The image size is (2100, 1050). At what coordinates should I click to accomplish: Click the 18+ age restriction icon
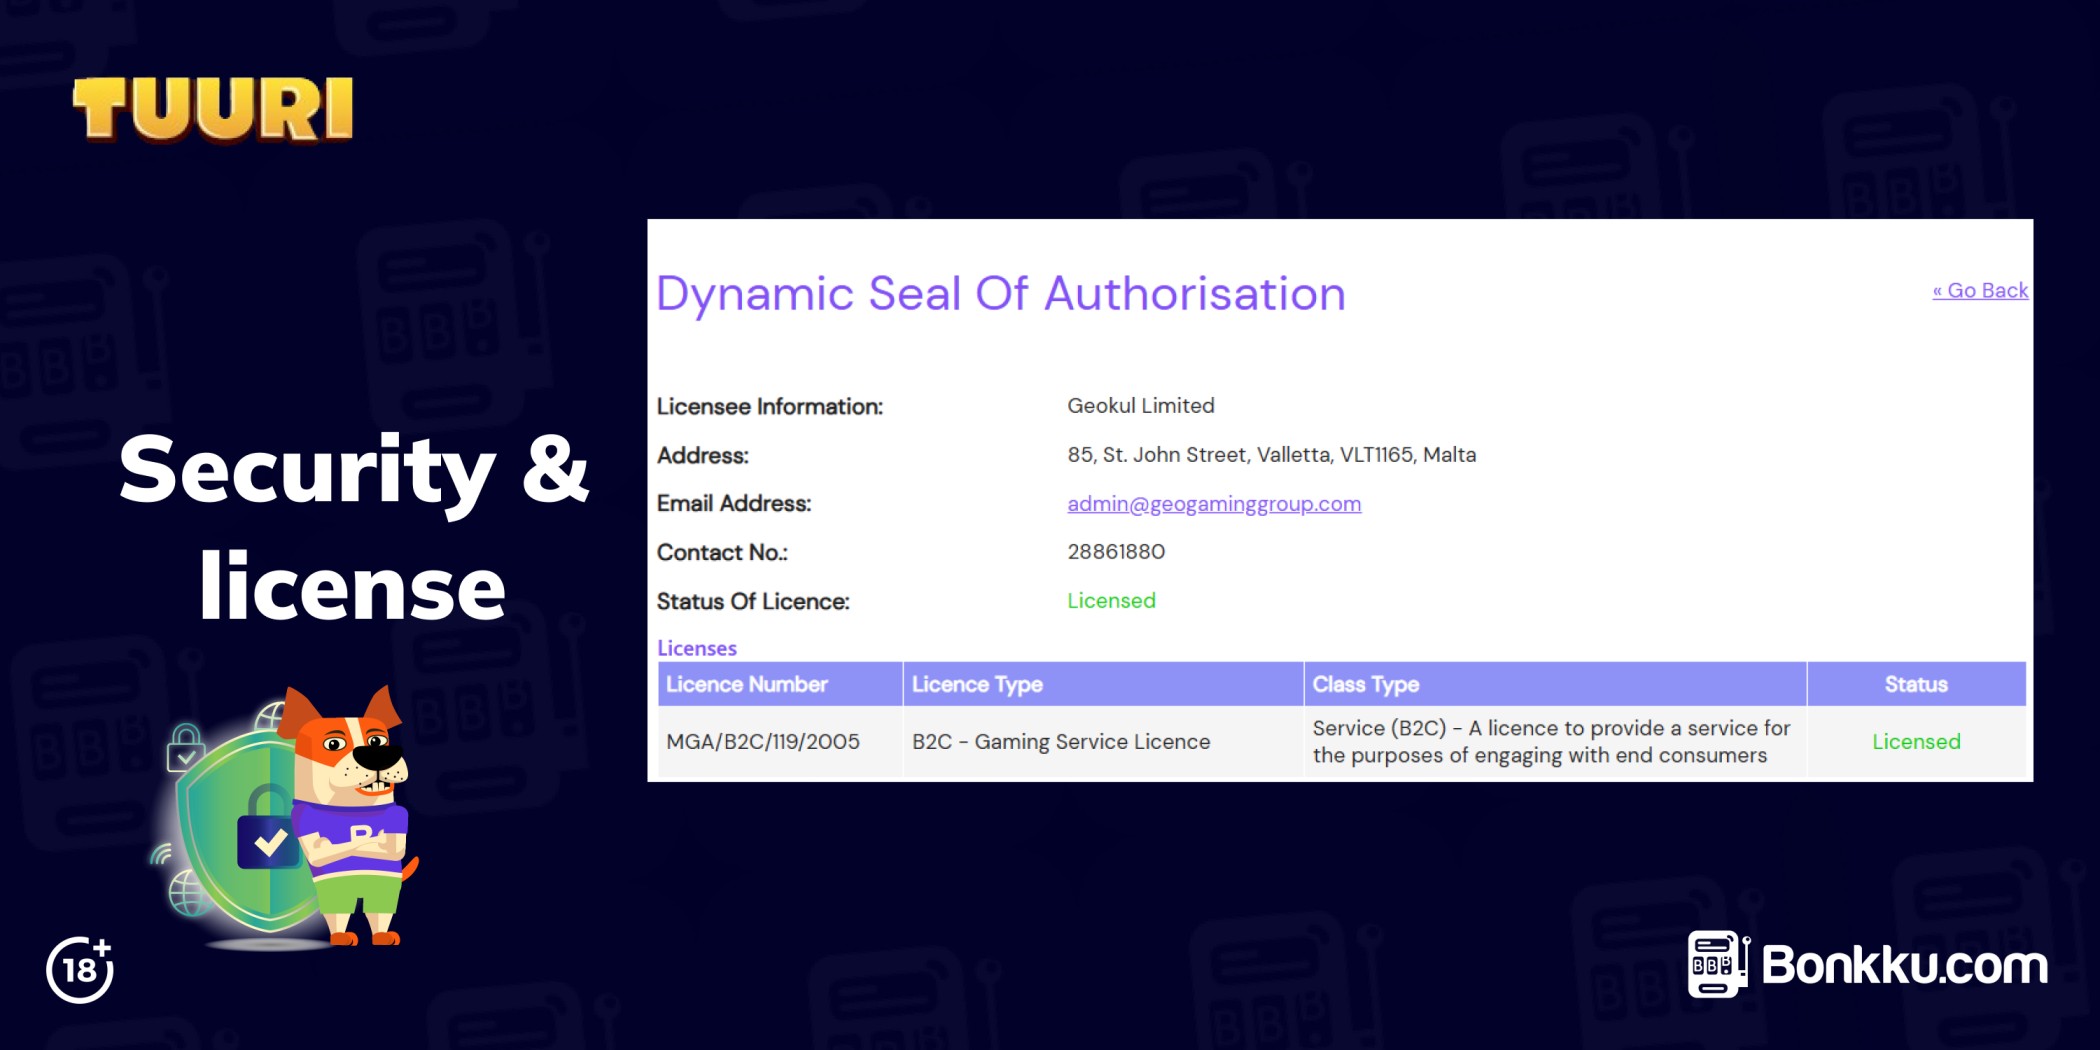click(80, 969)
